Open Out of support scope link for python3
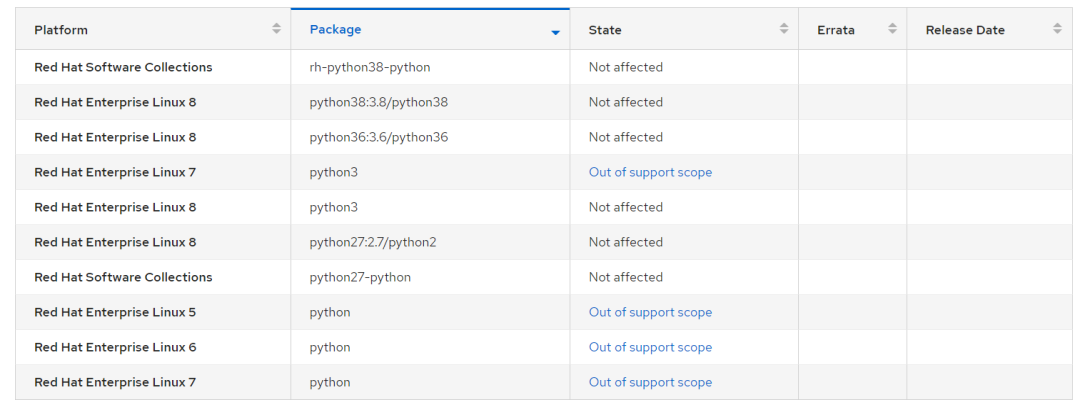The height and width of the screenshot is (405, 1080). 650,172
